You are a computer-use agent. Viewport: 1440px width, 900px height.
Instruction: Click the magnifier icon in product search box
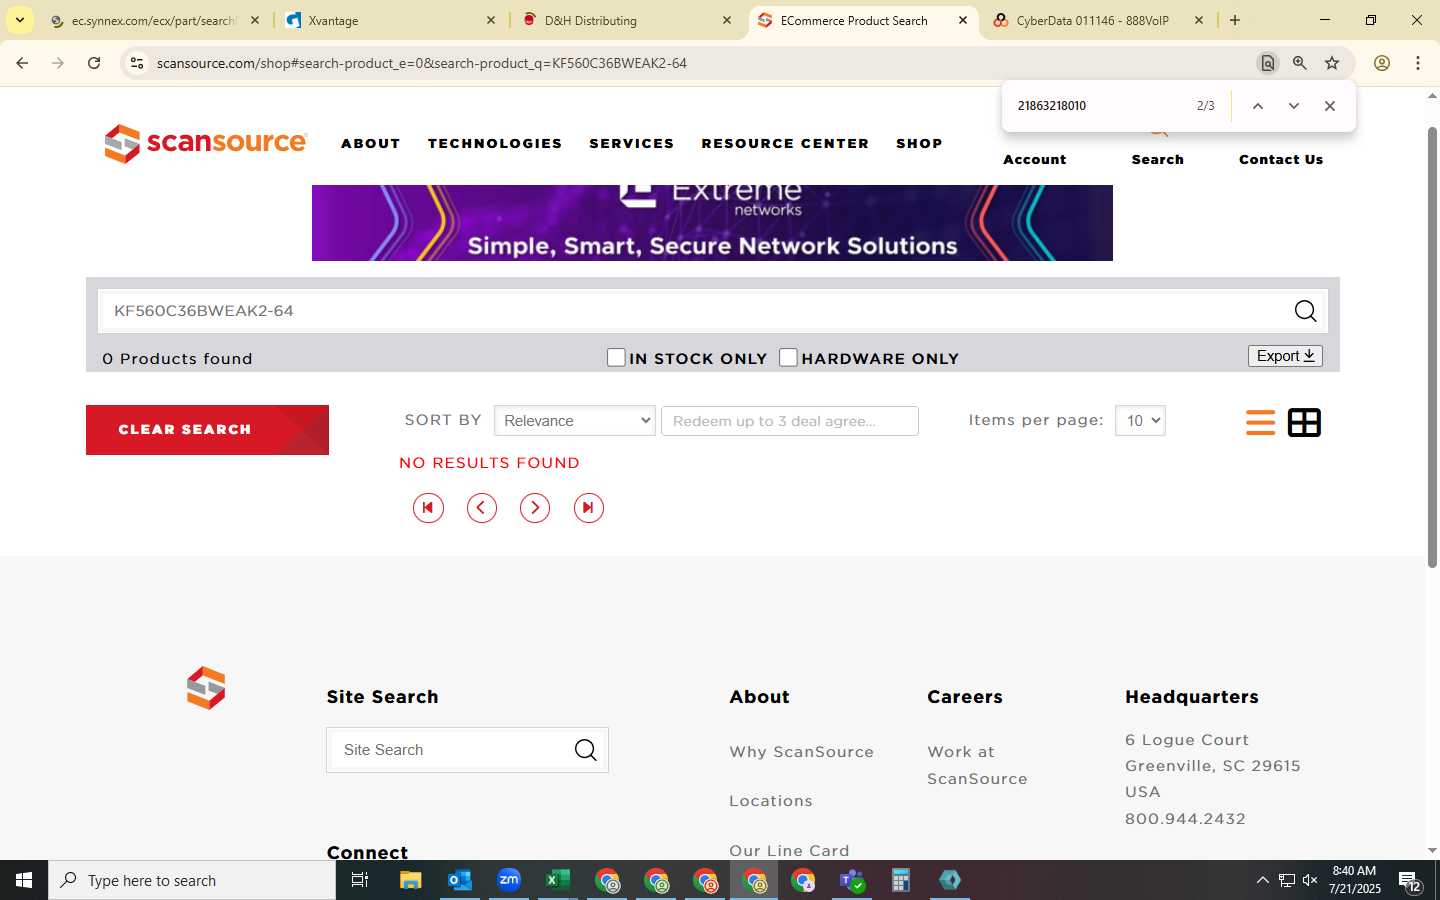(1305, 311)
